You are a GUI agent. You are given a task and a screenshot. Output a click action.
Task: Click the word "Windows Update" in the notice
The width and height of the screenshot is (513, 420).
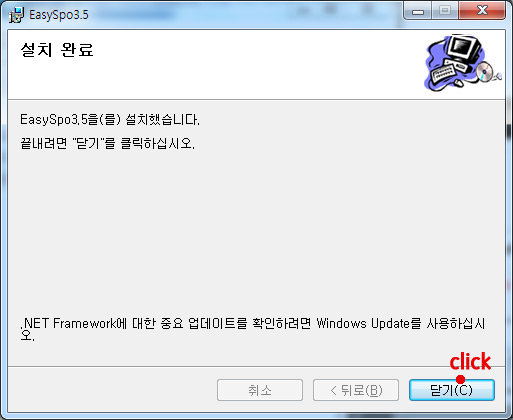363,323
